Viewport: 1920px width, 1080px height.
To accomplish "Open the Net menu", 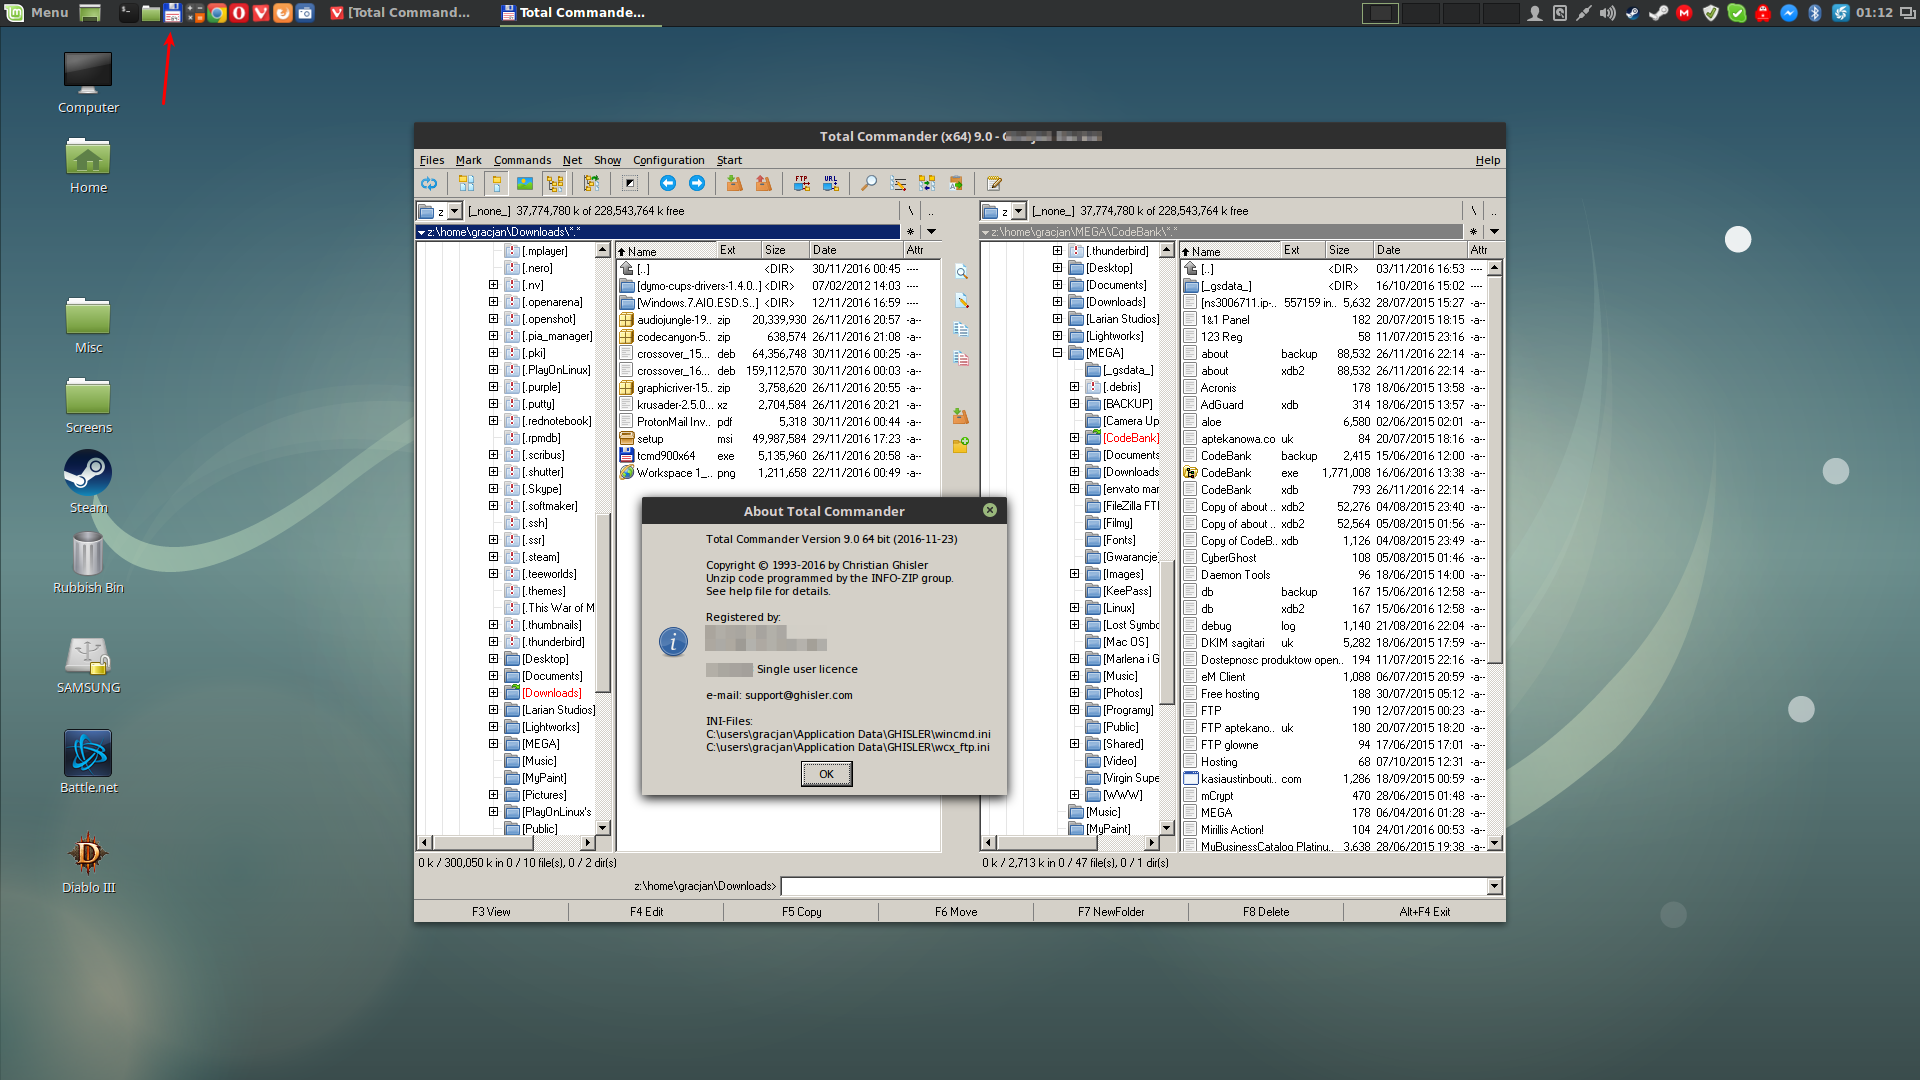I will (572, 160).
